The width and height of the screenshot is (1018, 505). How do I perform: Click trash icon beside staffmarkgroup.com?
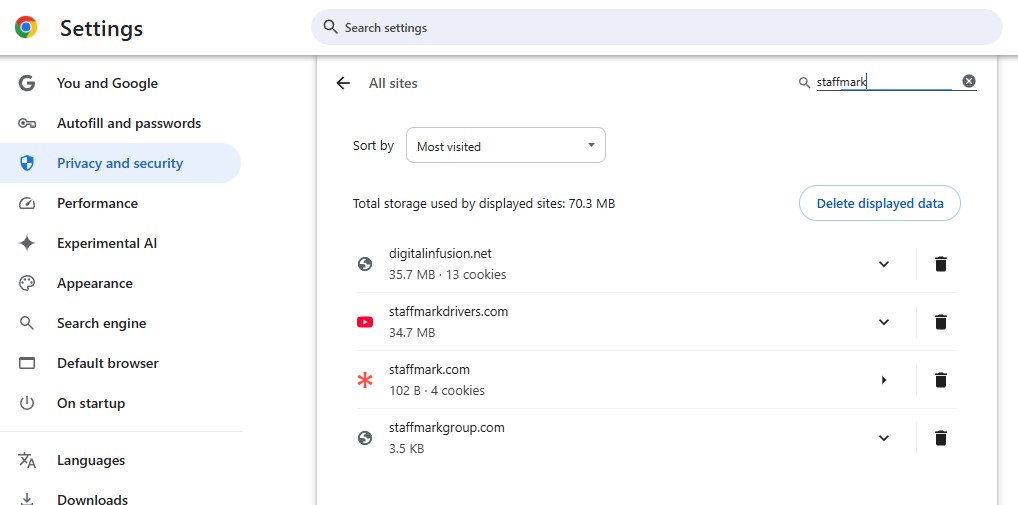[940, 438]
